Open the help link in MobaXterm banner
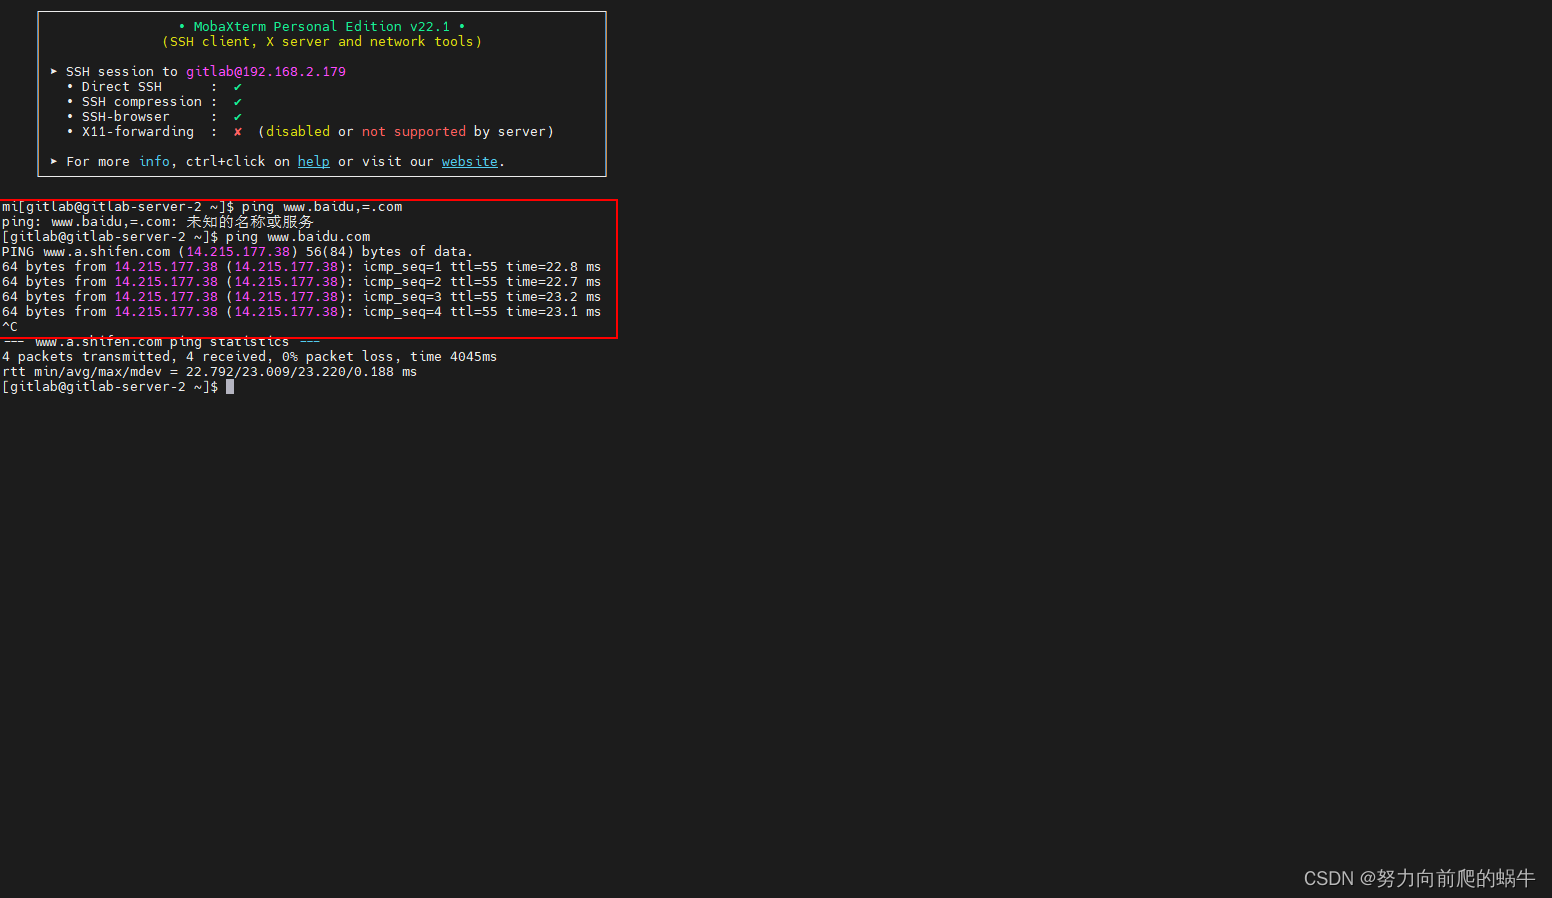1552x898 pixels. [313, 162]
